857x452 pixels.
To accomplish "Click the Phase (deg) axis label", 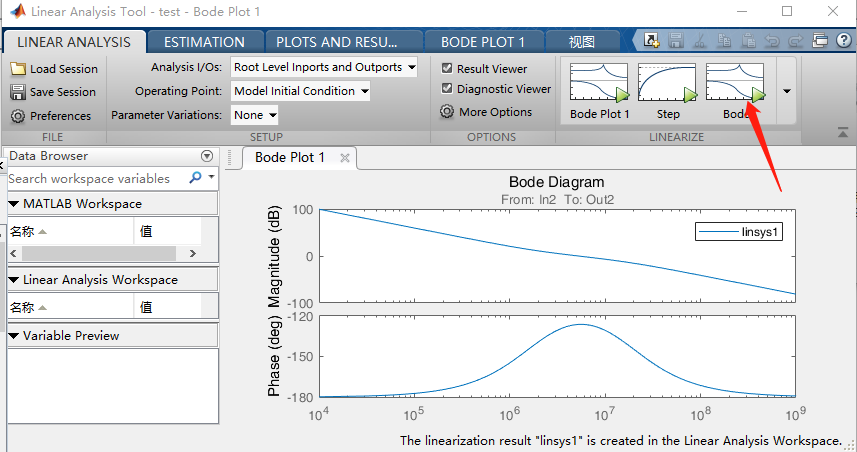I will (x=274, y=357).
